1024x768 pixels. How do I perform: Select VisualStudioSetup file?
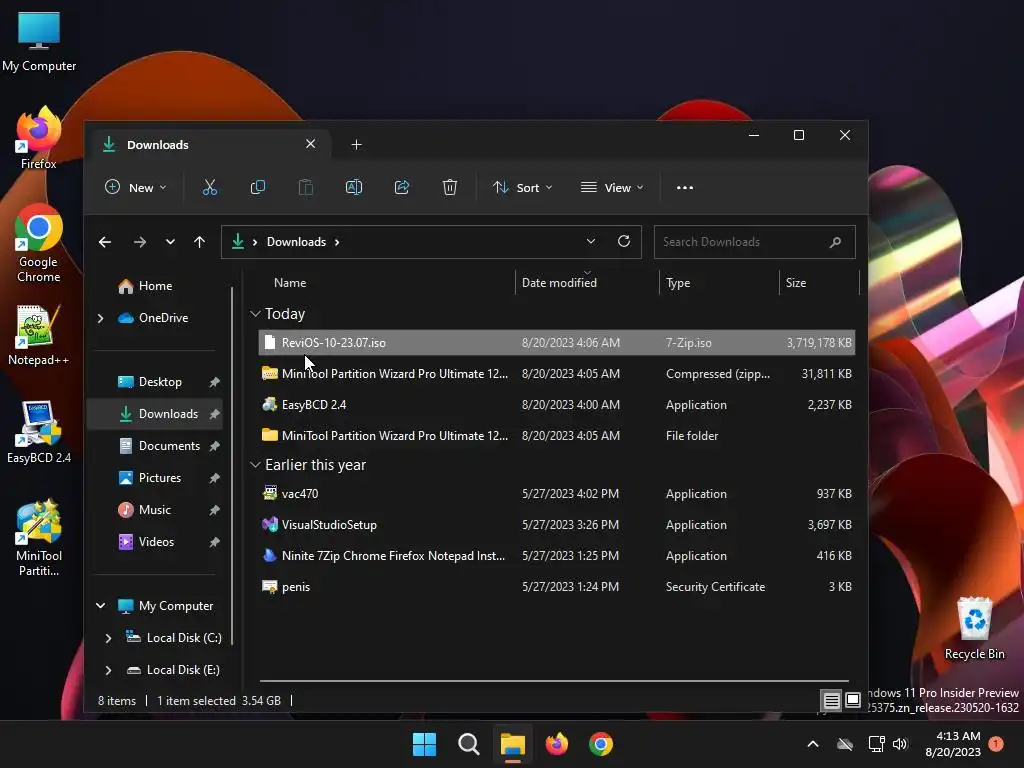pyautogui.click(x=556, y=525)
